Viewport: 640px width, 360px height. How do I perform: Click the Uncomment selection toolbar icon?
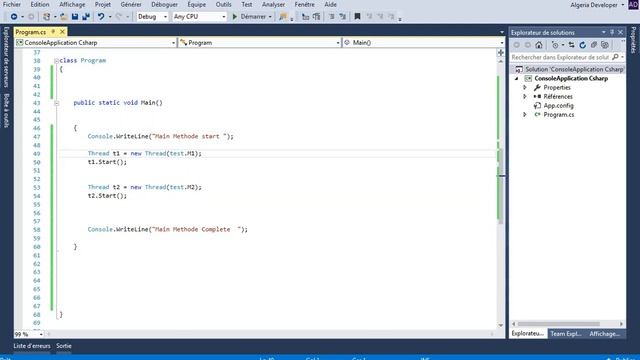[343, 17]
